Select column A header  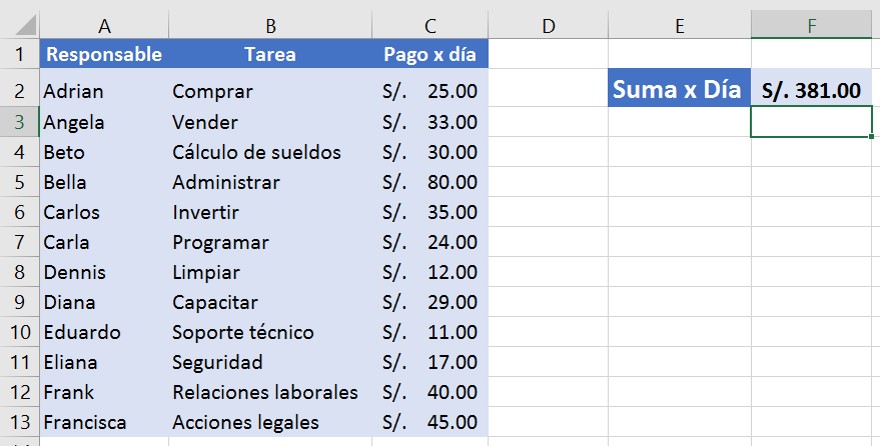104,25
